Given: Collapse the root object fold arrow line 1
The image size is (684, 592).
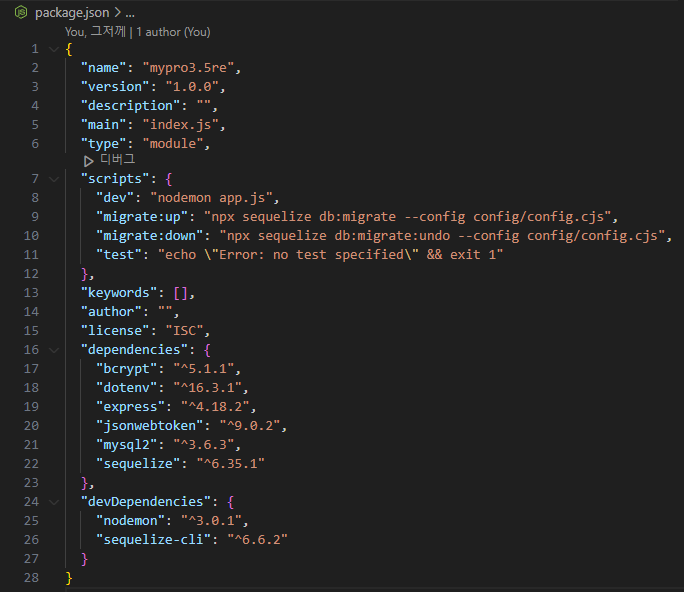Looking at the screenshot, I should click(x=54, y=49).
